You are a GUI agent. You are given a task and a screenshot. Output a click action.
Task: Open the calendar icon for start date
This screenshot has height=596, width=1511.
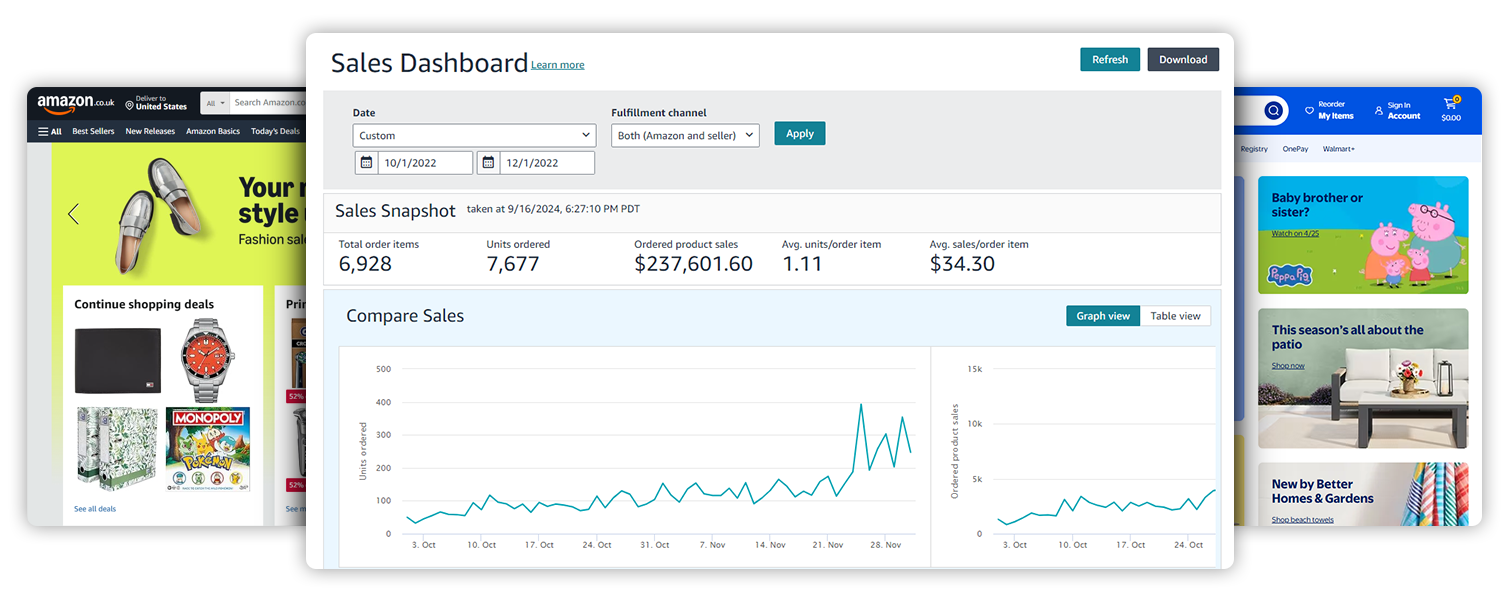click(x=366, y=163)
